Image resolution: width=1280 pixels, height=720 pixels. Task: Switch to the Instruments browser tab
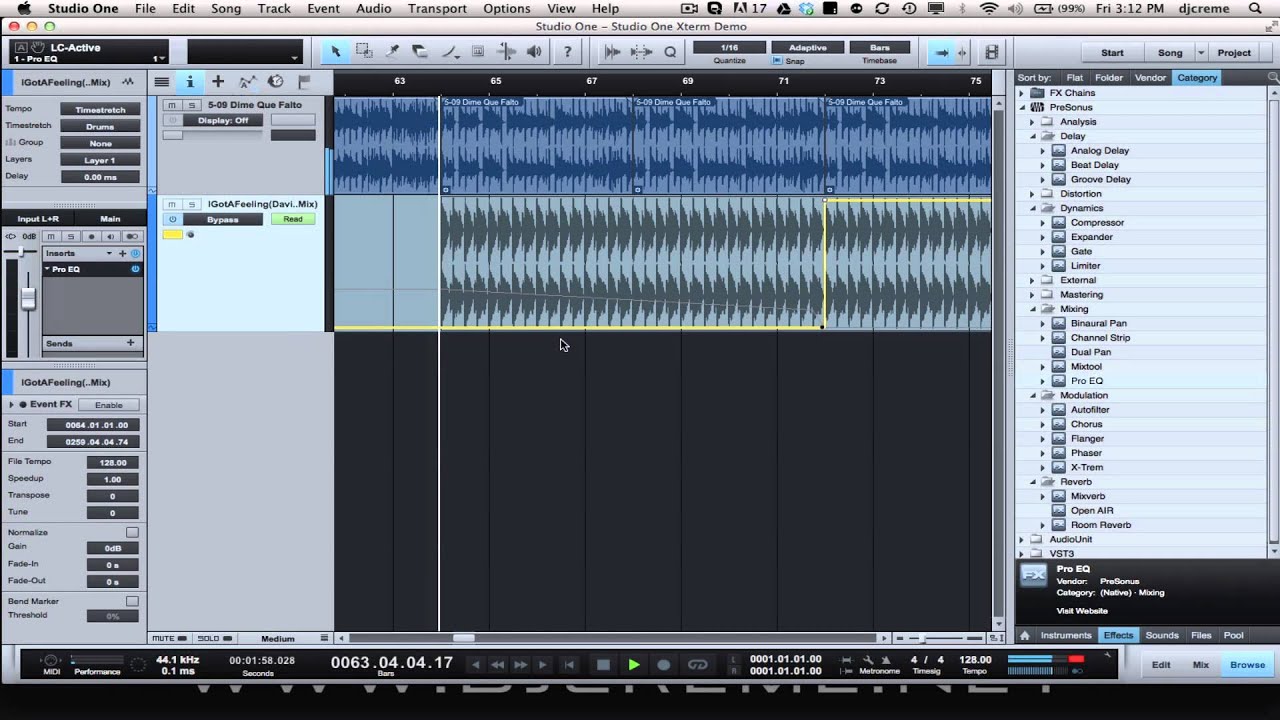[1066, 635]
